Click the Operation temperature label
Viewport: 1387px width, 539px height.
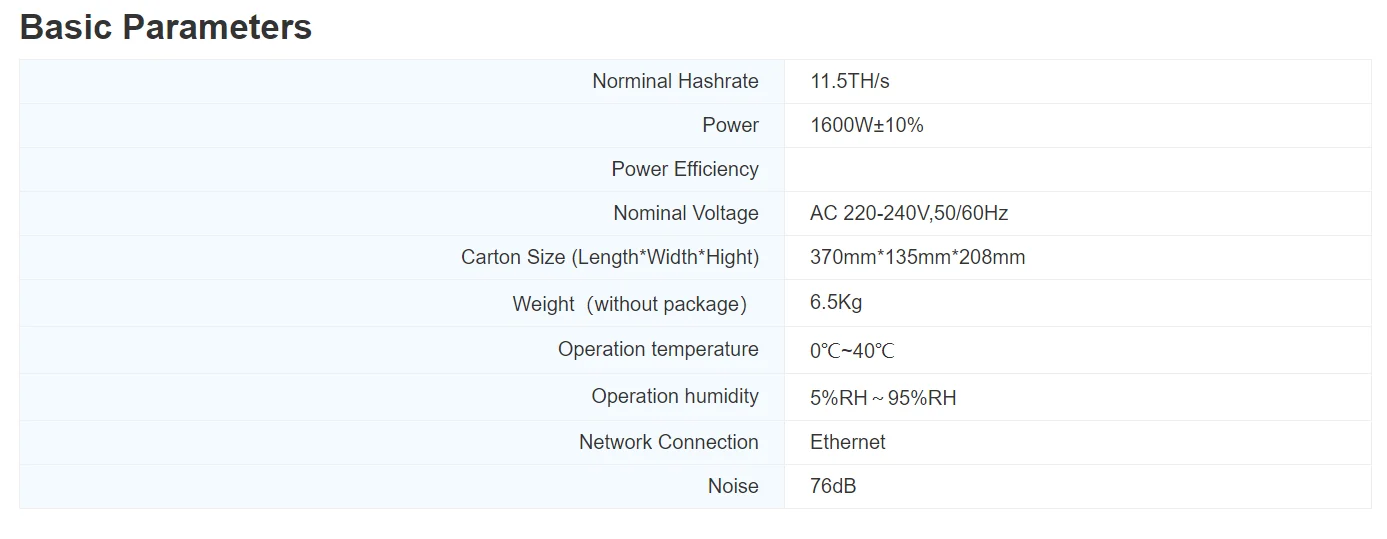pyautogui.click(x=657, y=349)
